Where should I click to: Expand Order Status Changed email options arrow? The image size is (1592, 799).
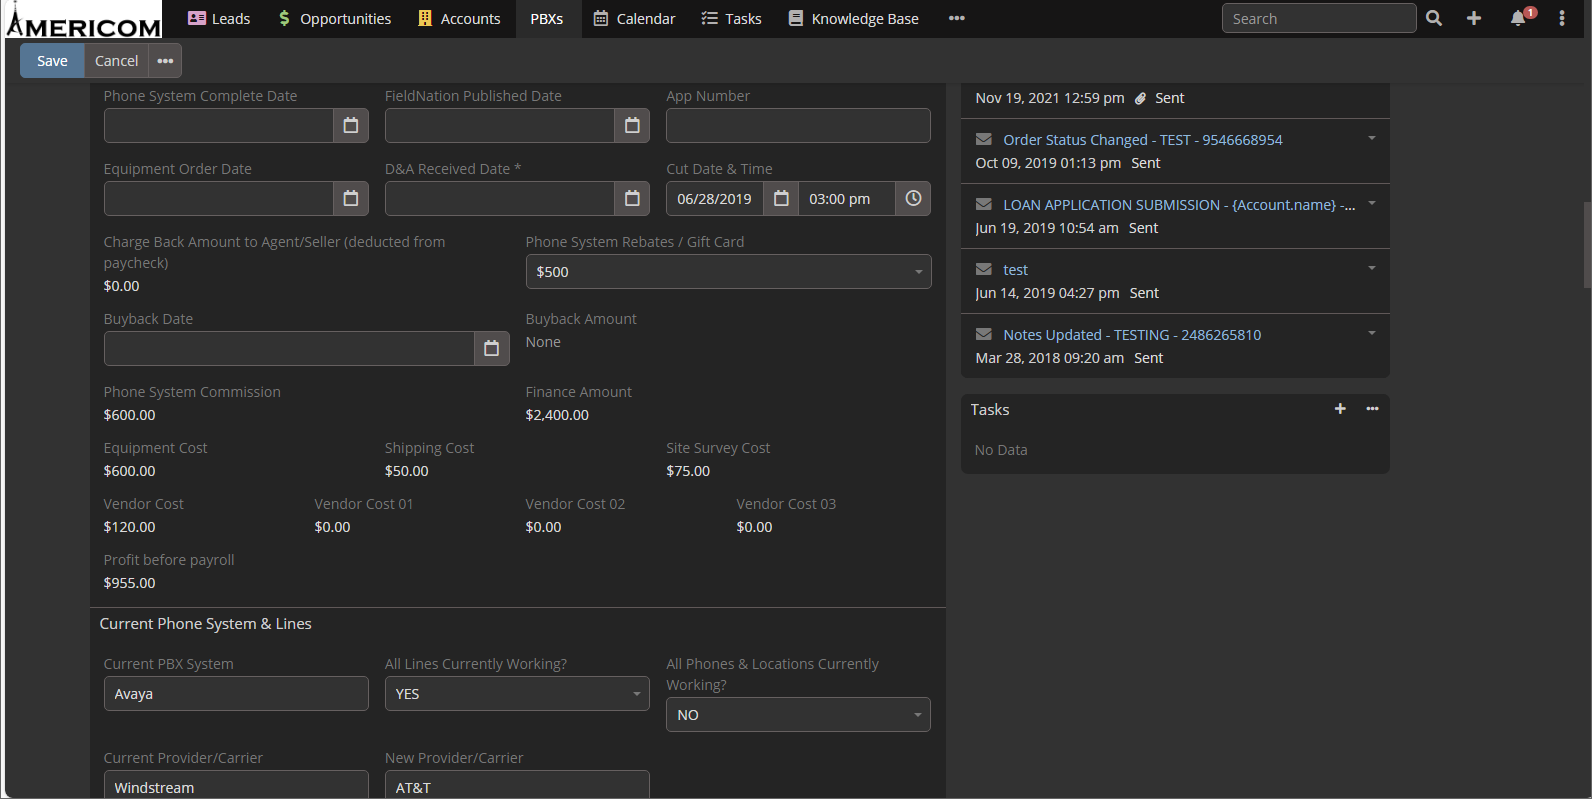[1372, 139]
